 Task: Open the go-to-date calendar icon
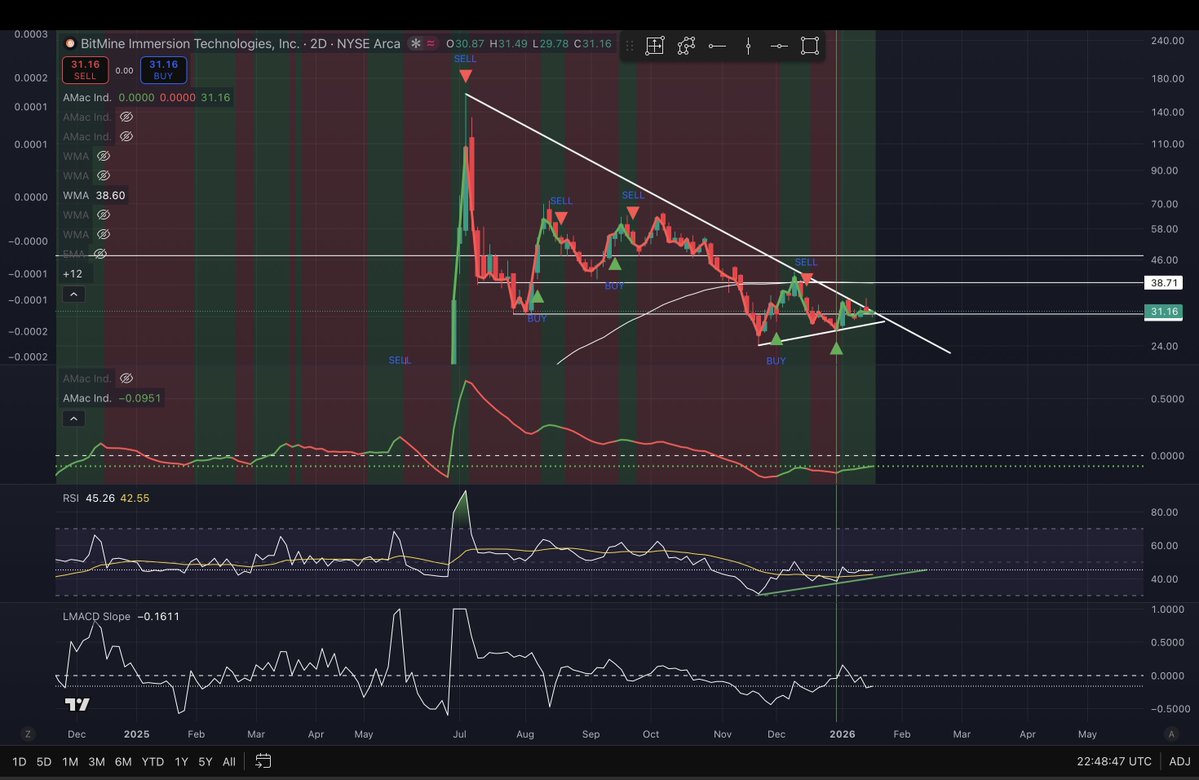263,761
